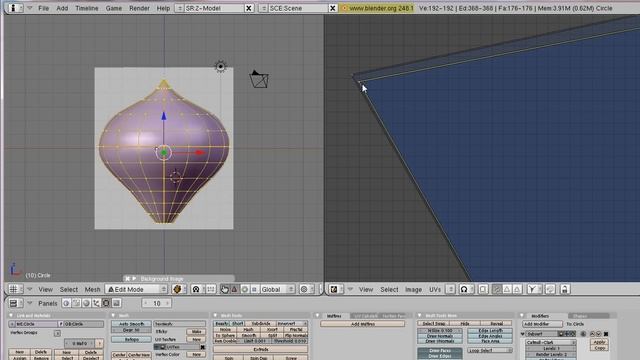Click the Extrude button
Screen dimensions: 640x360
point(260,349)
